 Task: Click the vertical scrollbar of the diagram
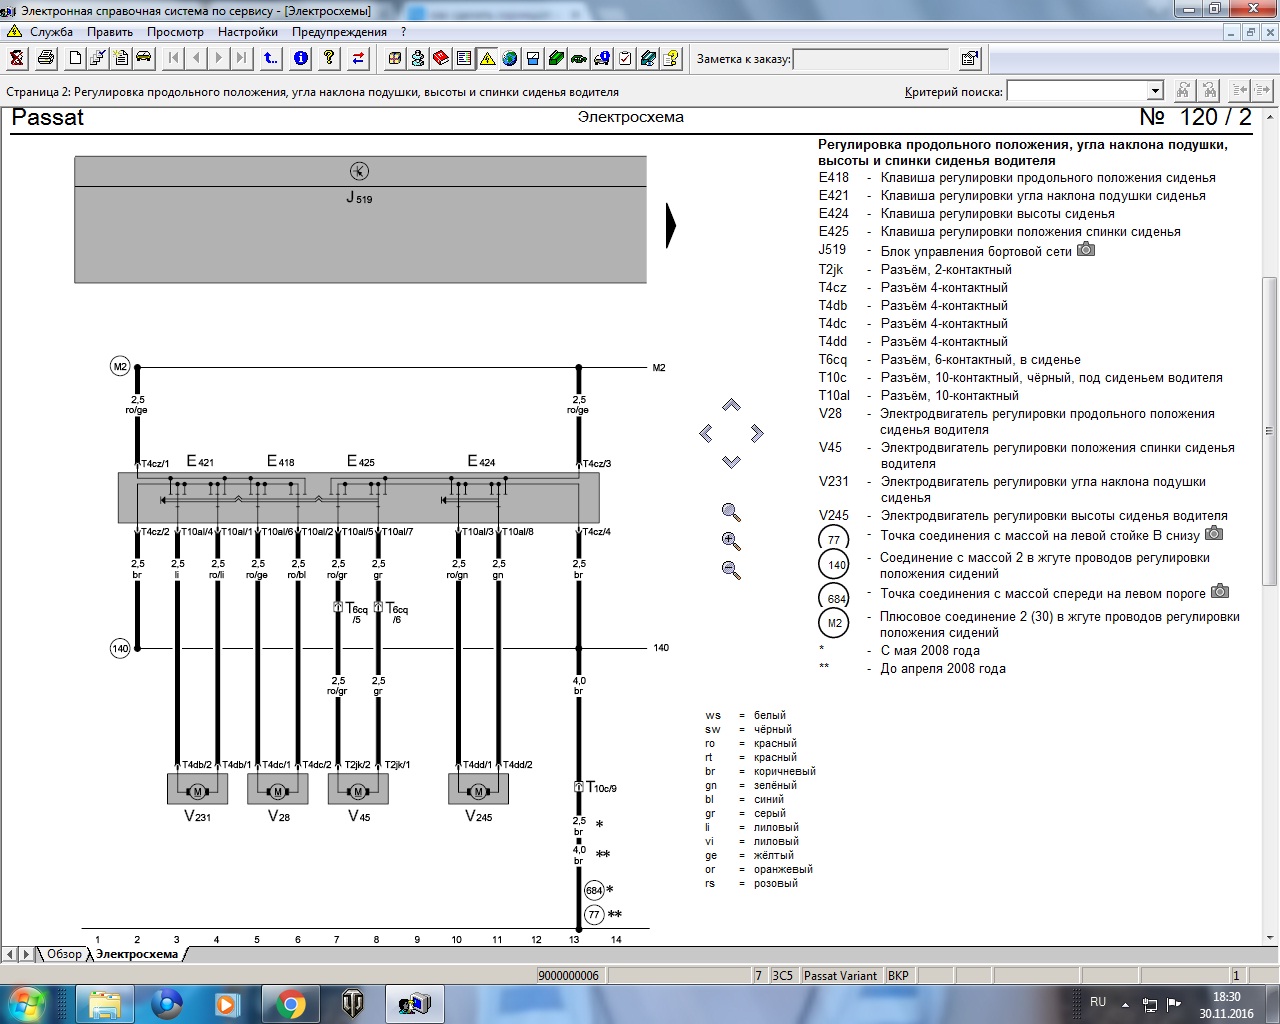point(1270,430)
